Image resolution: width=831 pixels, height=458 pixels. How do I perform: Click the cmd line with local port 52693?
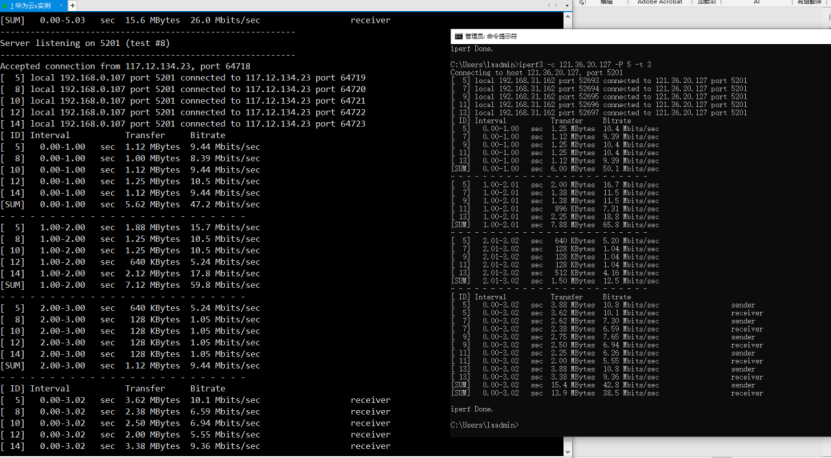click(x=599, y=81)
